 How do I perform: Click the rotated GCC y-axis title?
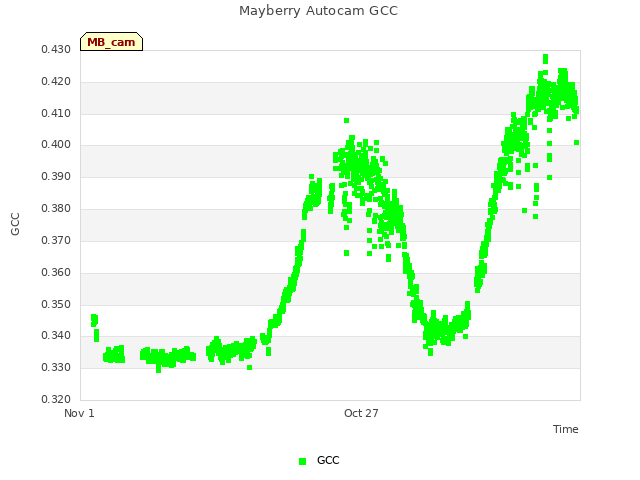[x=15, y=224]
